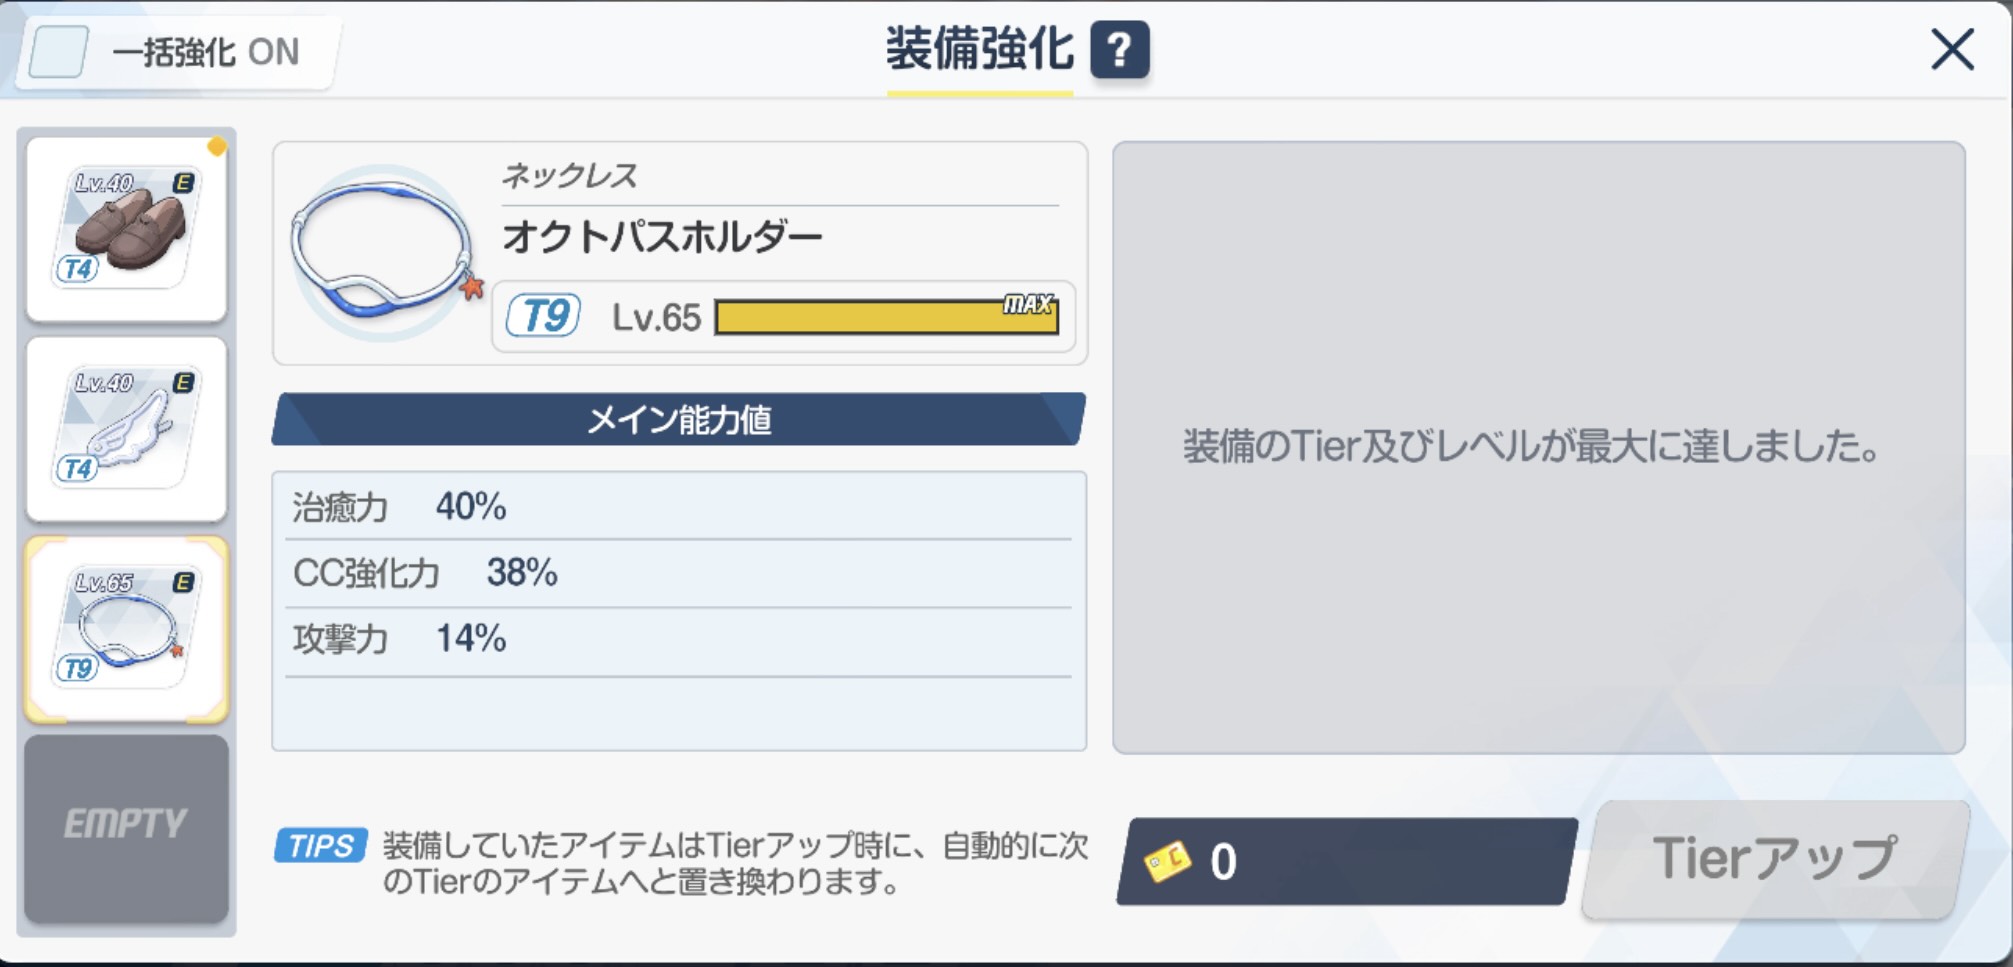The width and height of the screenshot is (2013, 967).
Task: Expand the メイン能力値 stats header
Action: (x=680, y=421)
